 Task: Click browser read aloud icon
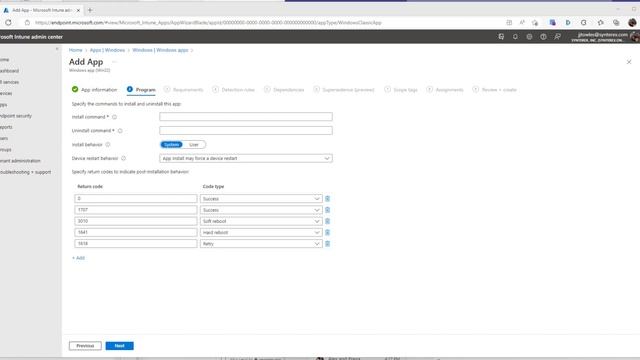(522, 23)
